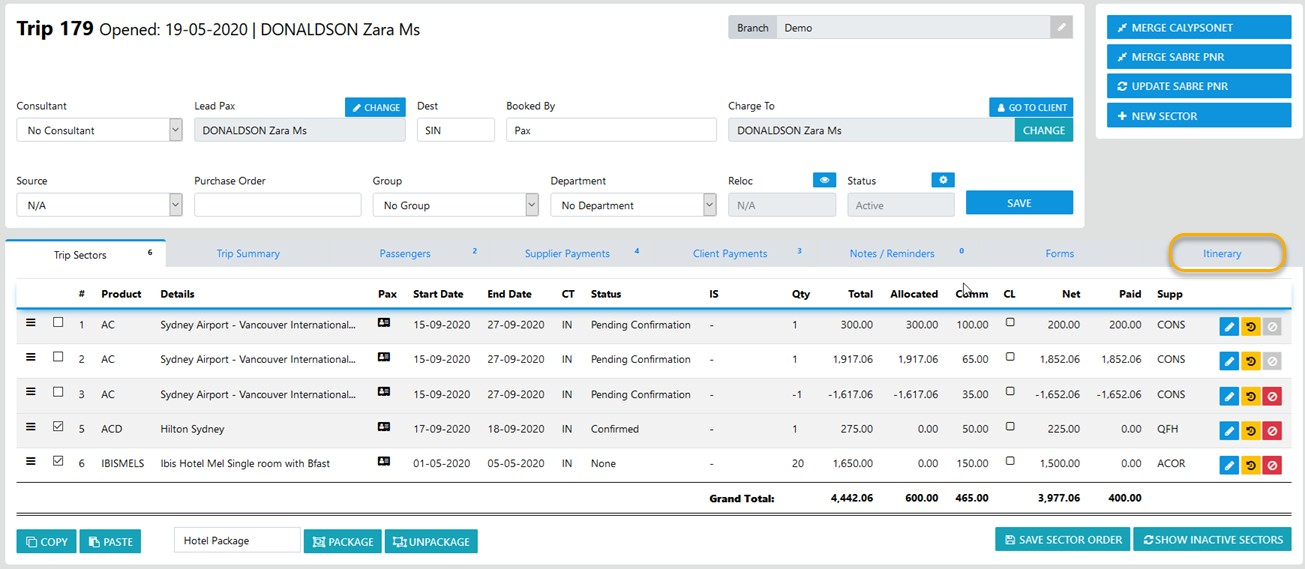Screen dimensions: 1305x569
Task: Uncheck the selection checkbox for Hilton Sydney row
Action: [58, 427]
